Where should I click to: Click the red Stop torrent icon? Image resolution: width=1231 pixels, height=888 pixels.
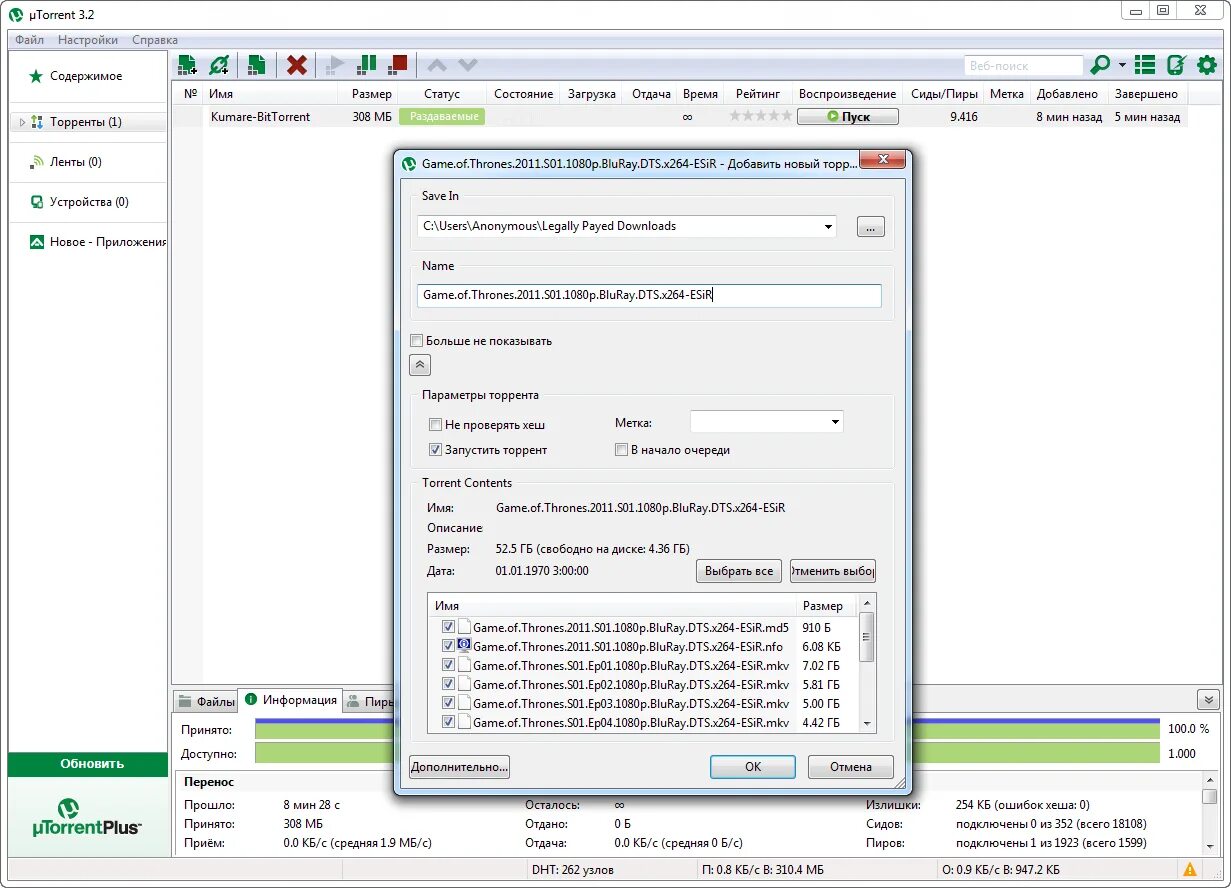point(398,65)
